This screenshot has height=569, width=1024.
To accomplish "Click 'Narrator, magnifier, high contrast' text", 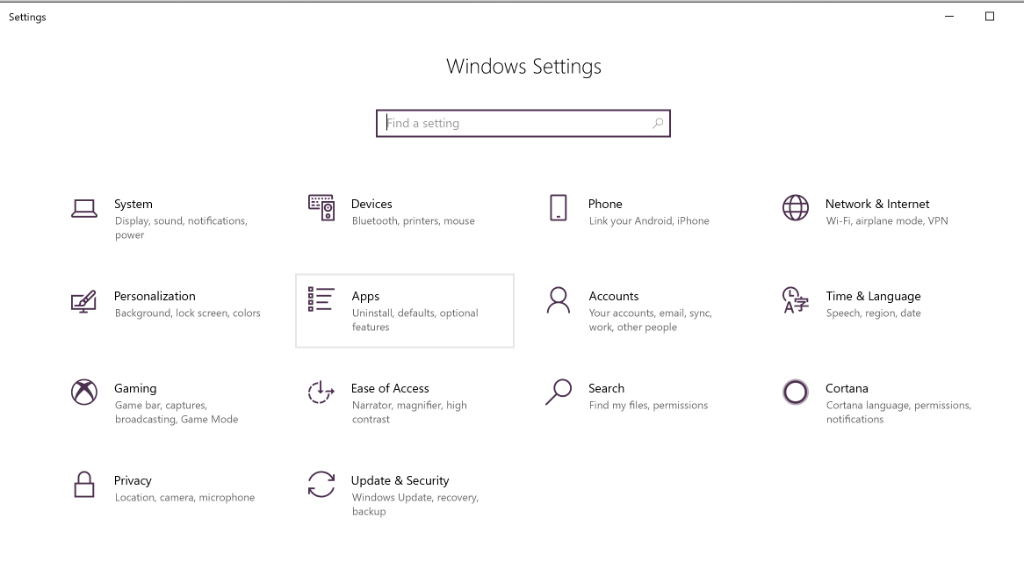I will click(x=409, y=412).
